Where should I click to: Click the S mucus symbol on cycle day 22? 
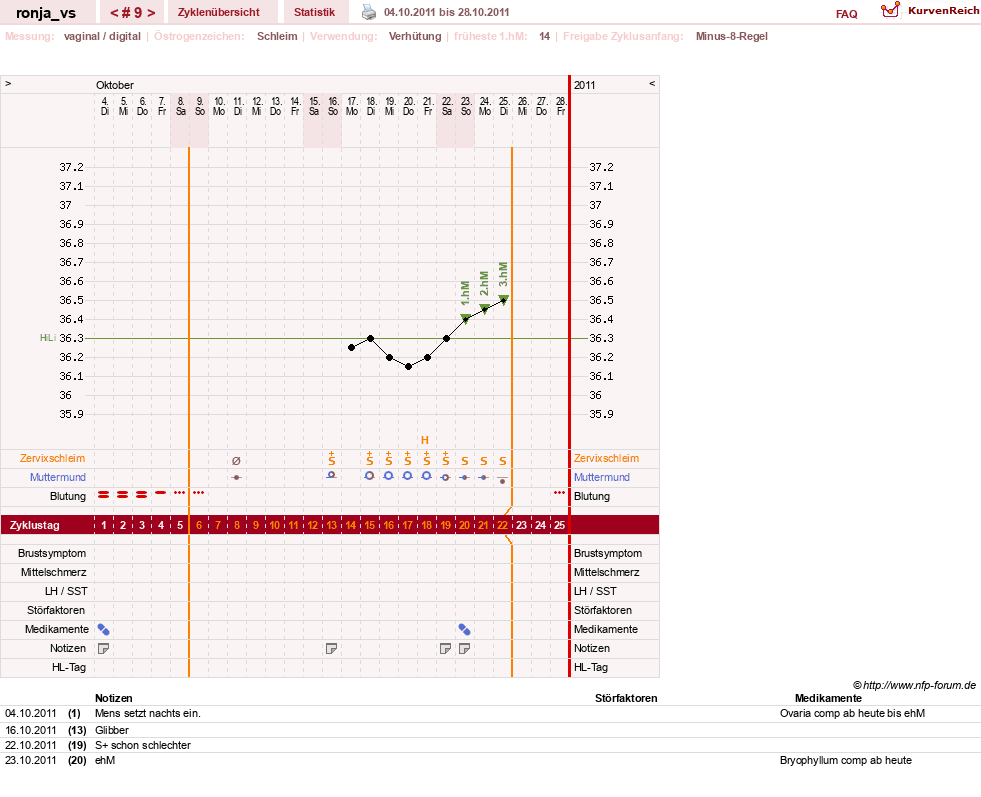(x=503, y=461)
